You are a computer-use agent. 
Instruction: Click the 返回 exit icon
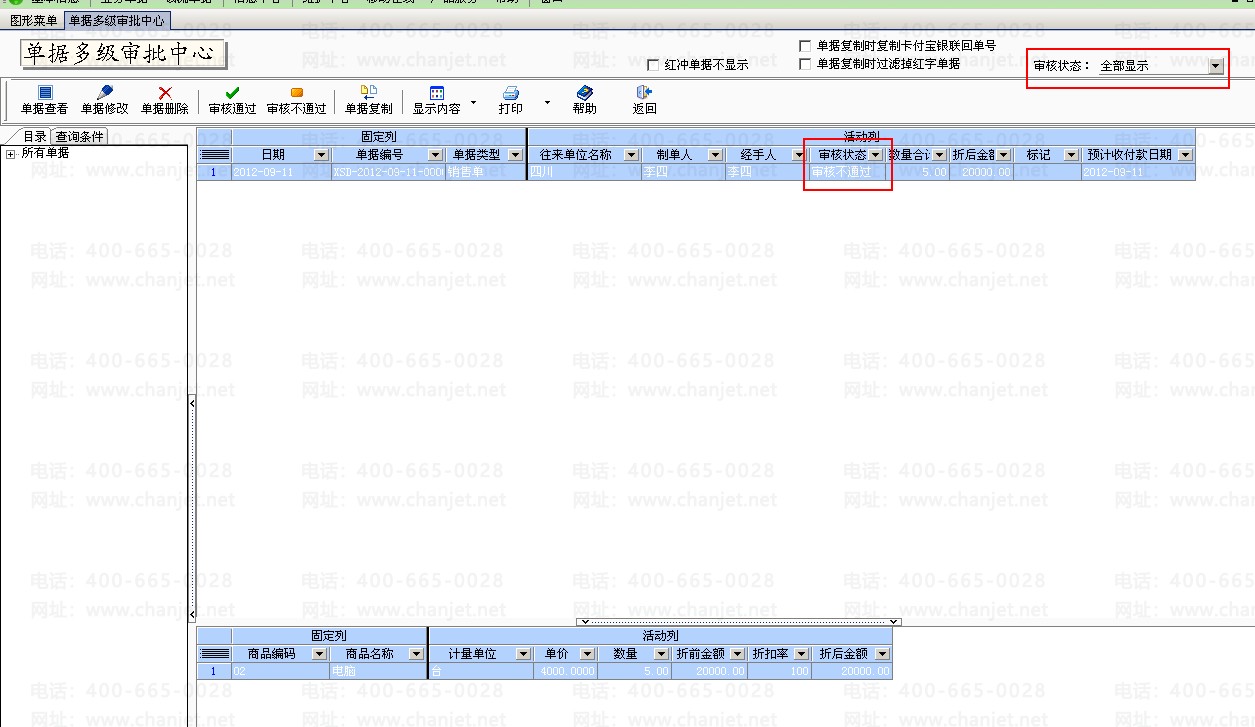coord(645,93)
